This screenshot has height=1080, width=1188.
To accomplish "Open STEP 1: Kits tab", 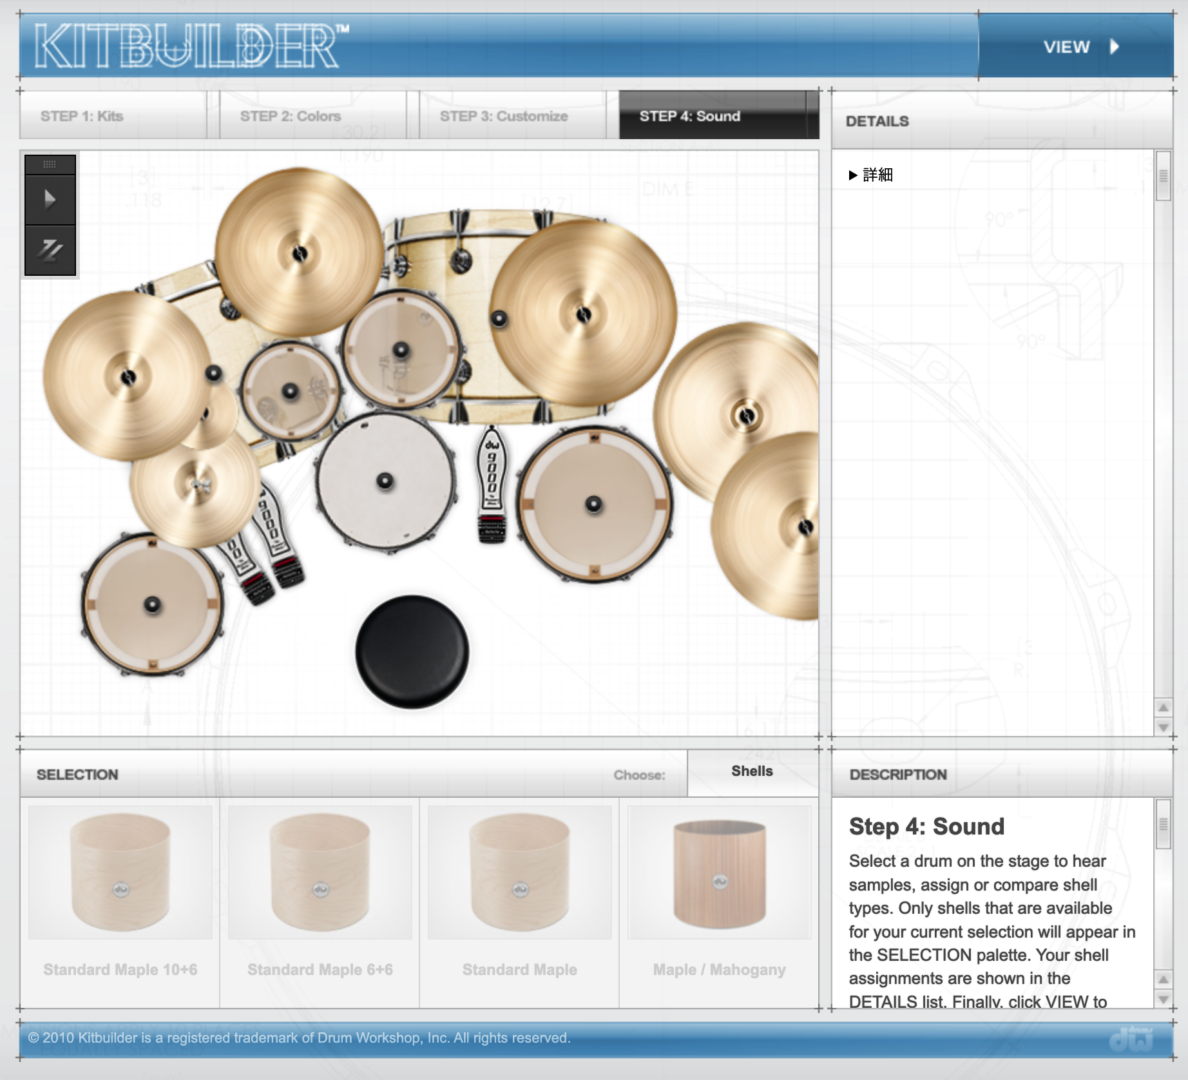I will point(113,115).
